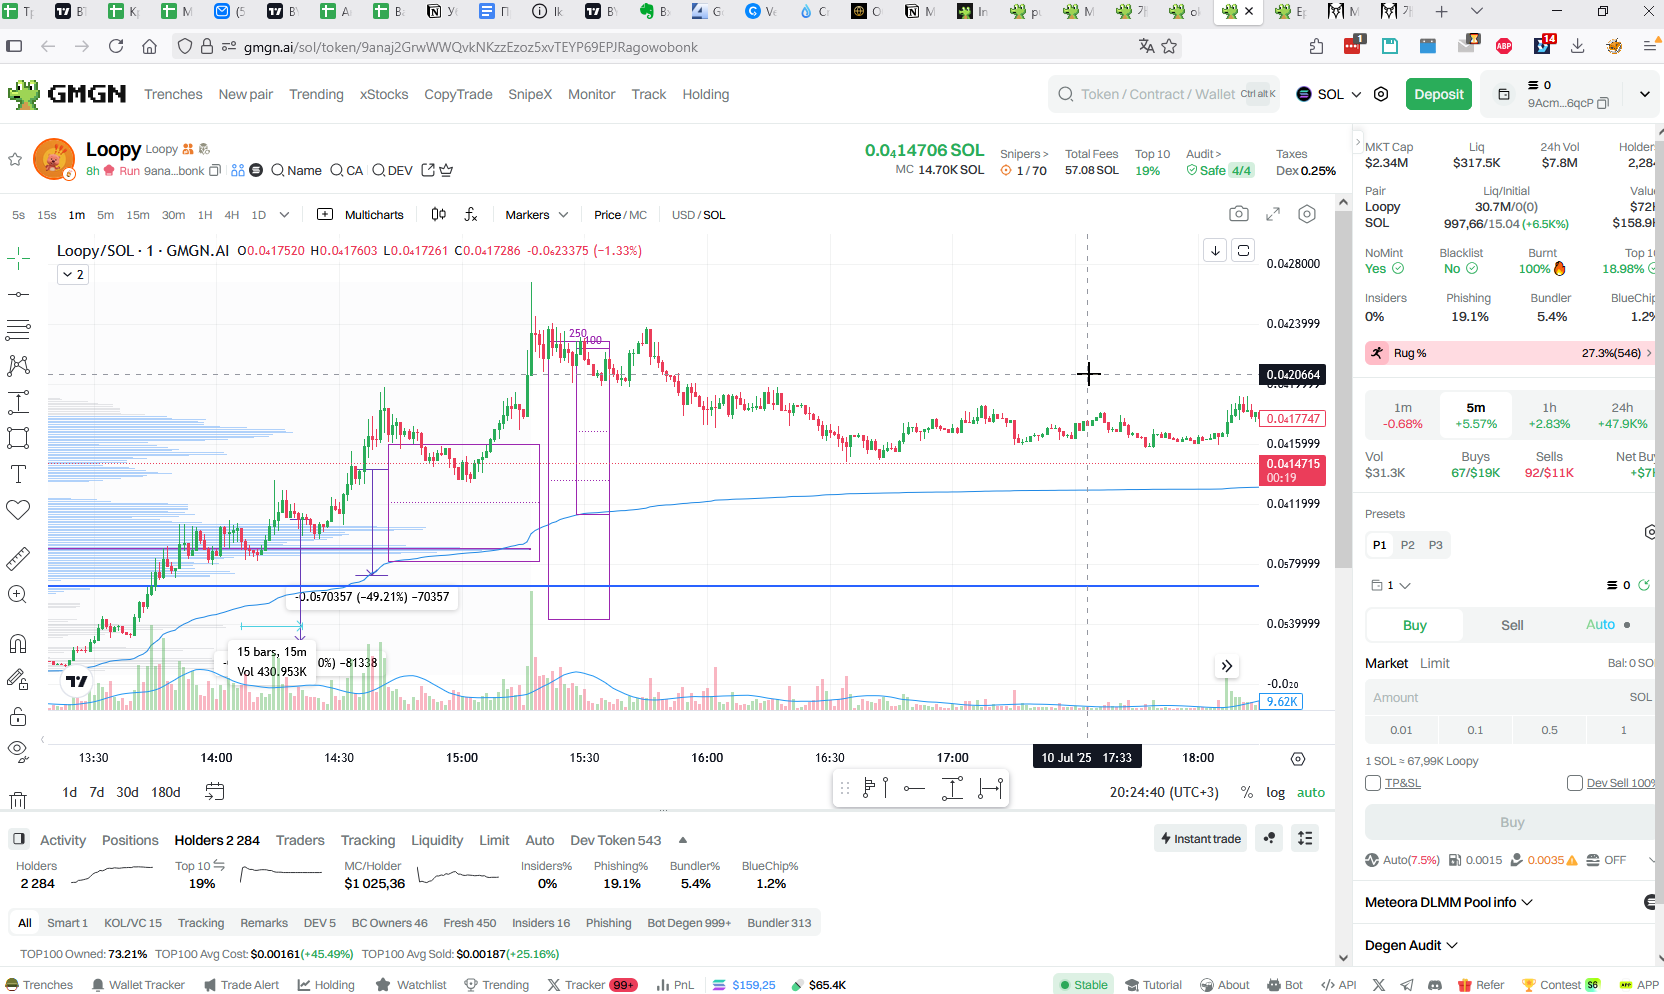The image size is (1664, 994).
Task: Open the settings hexagon next to SOL selector
Action: pos(1381,94)
